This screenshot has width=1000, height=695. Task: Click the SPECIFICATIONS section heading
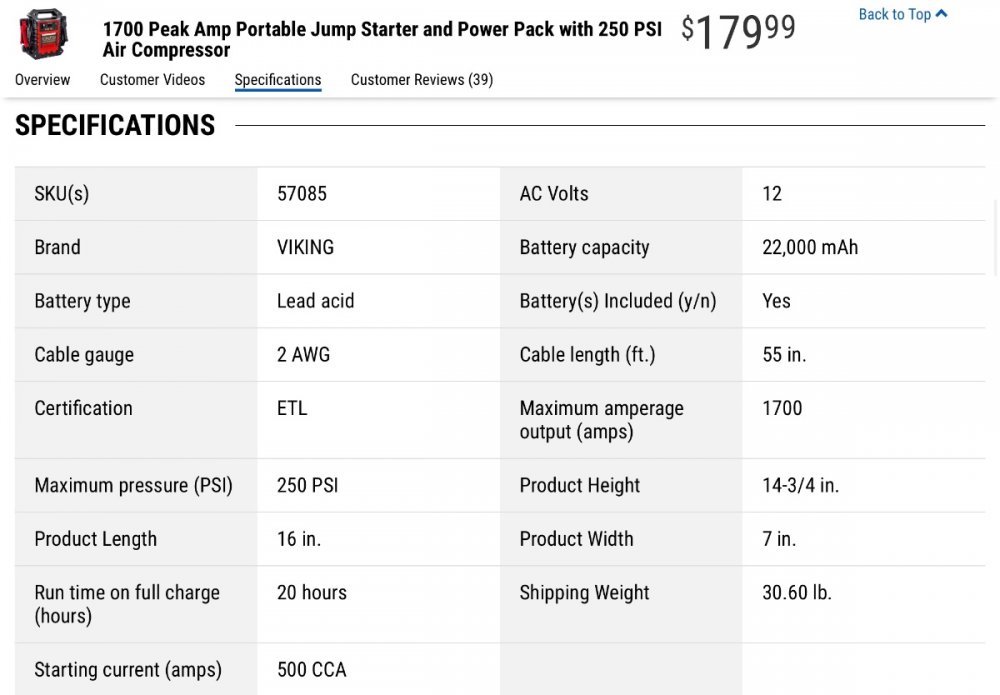click(115, 125)
